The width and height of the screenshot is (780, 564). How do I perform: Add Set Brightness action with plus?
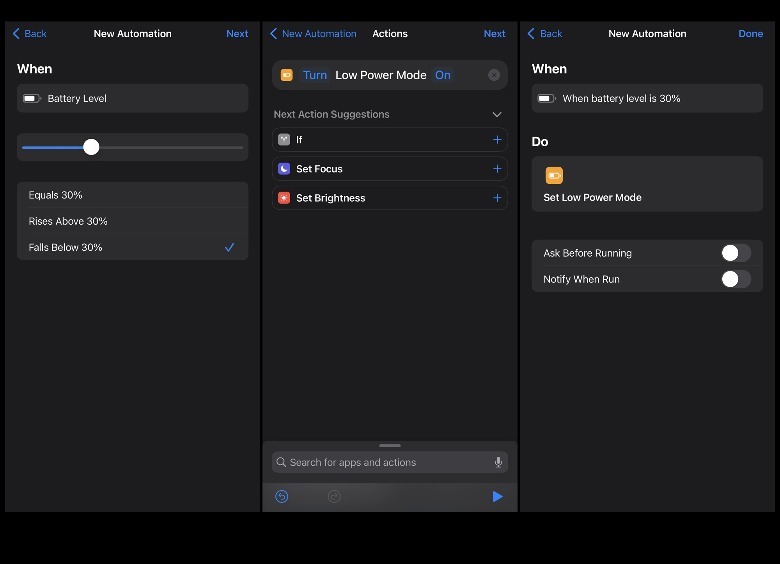point(497,198)
